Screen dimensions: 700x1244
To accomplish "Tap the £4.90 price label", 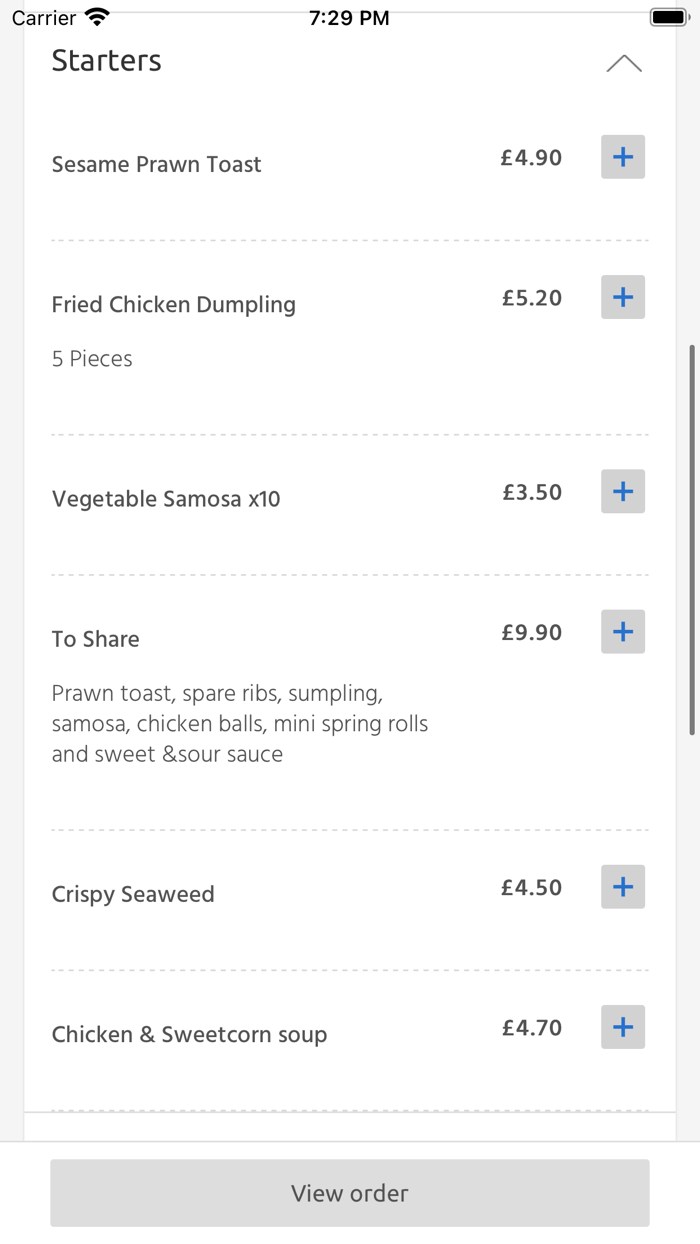I will [x=531, y=157].
